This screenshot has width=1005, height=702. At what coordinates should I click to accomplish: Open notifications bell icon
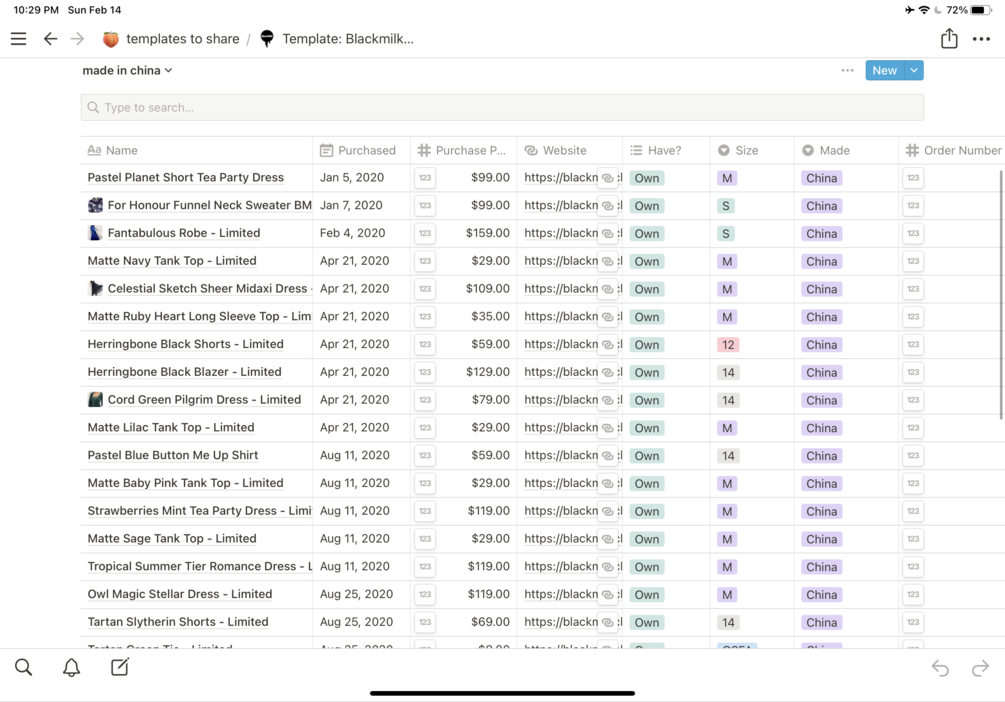click(x=71, y=667)
